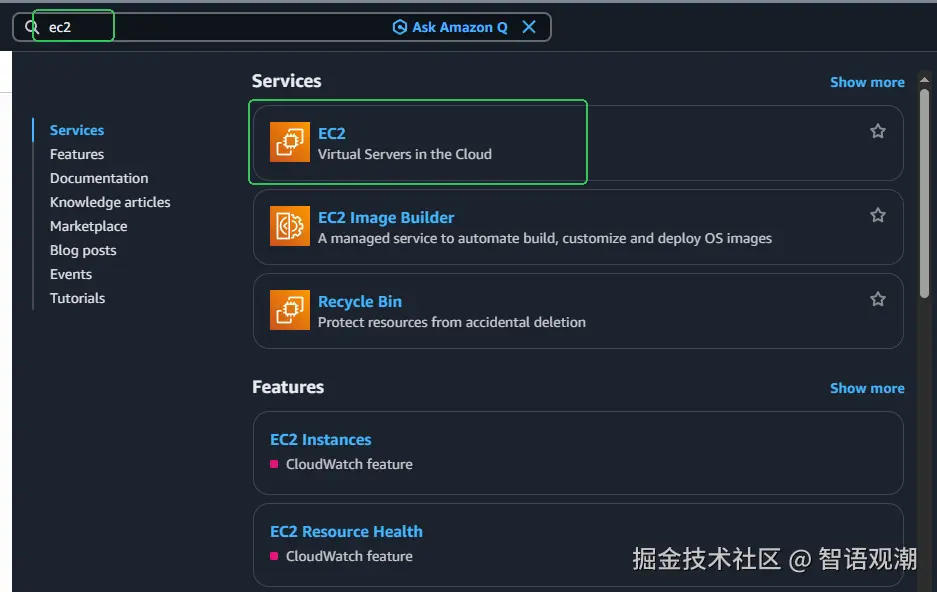
Task: Expand Services with Show more
Action: (867, 82)
